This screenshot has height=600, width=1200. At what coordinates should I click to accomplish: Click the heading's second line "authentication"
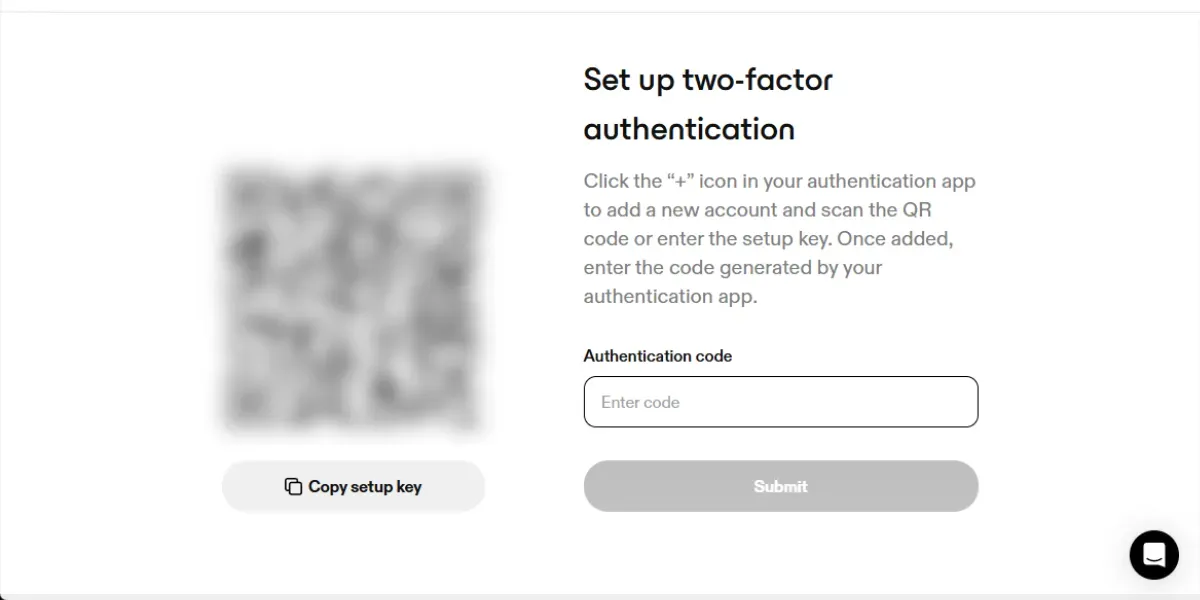(x=689, y=129)
